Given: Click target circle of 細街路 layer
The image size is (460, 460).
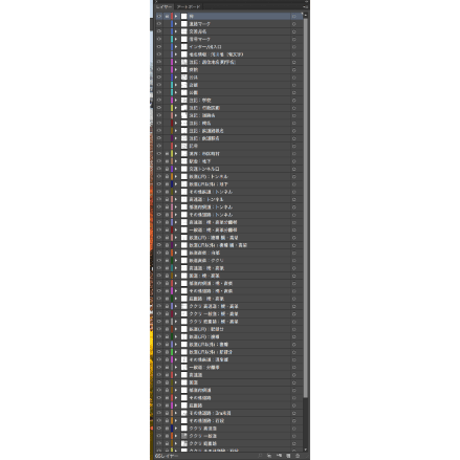Looking at the screenshot, I should coord(294,406).
